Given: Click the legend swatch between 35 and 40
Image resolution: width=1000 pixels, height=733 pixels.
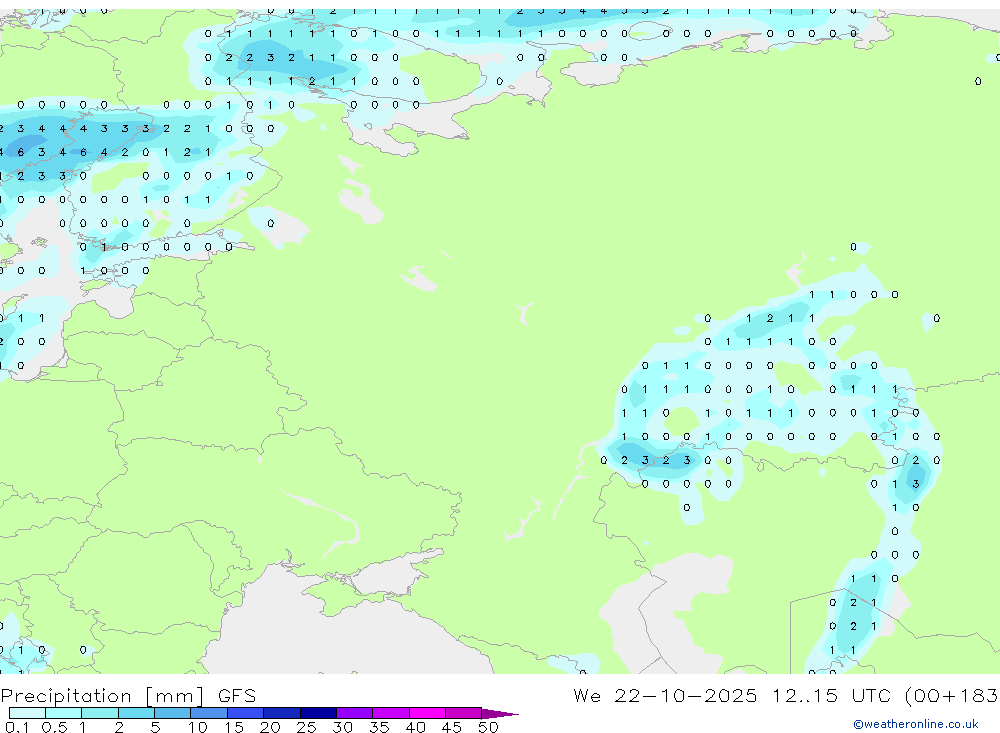Looking at the screenshot, I should click(391, 713).
